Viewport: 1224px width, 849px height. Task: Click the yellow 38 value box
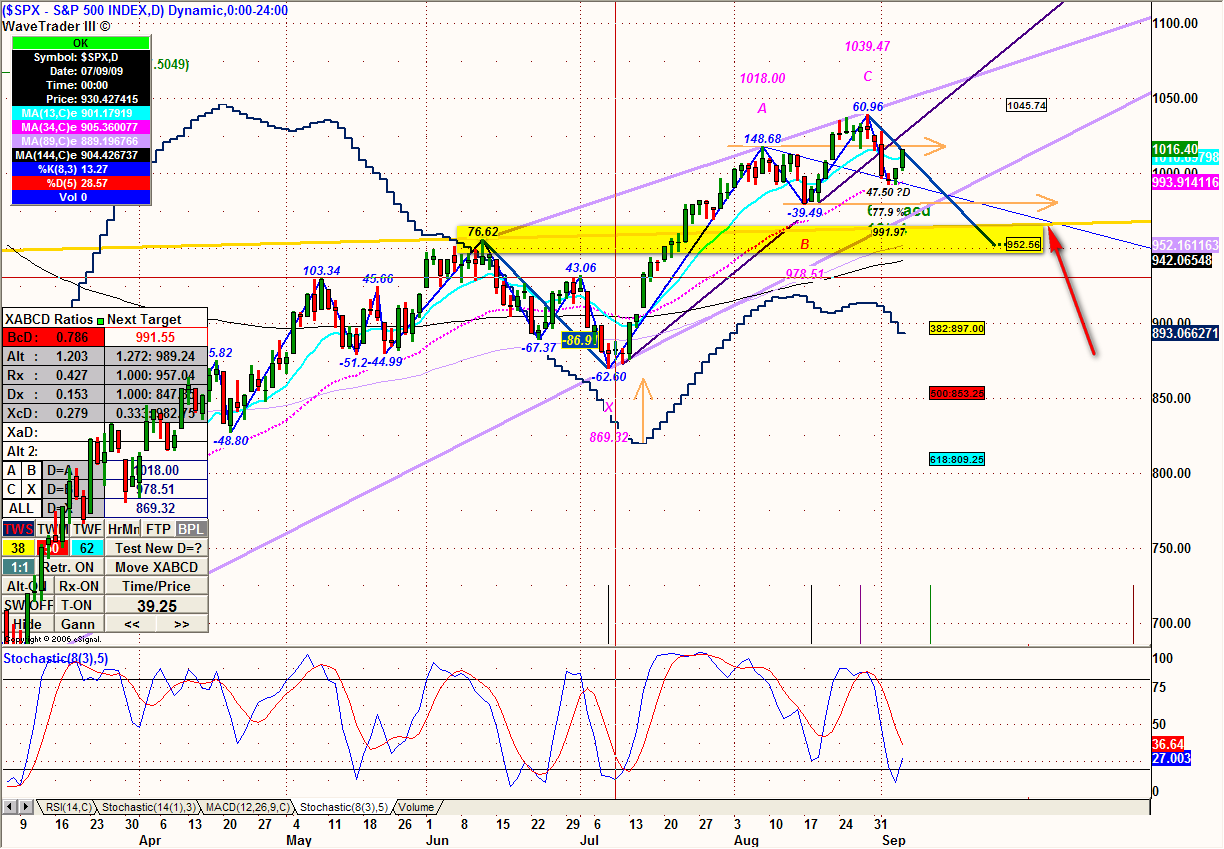coord(19,548)
